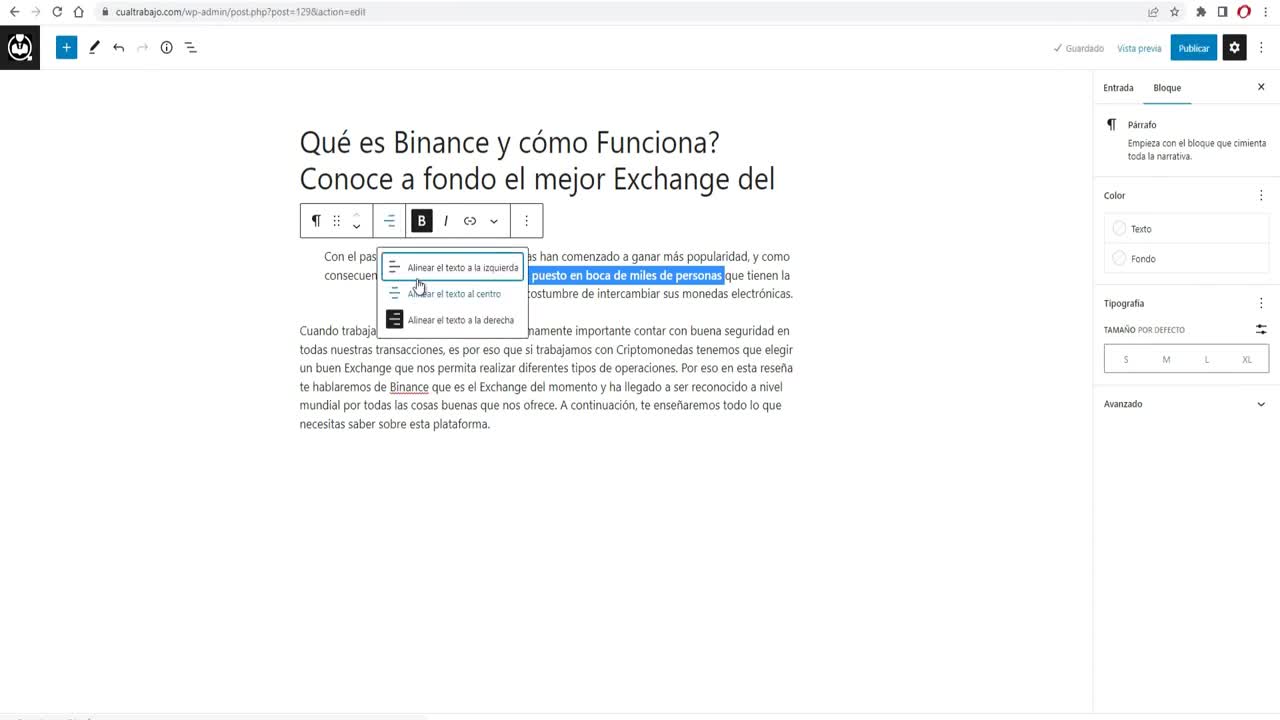Choose Alinear el texto a la derecha
This screenshot has height=720, width=1280.
(452, 320)
